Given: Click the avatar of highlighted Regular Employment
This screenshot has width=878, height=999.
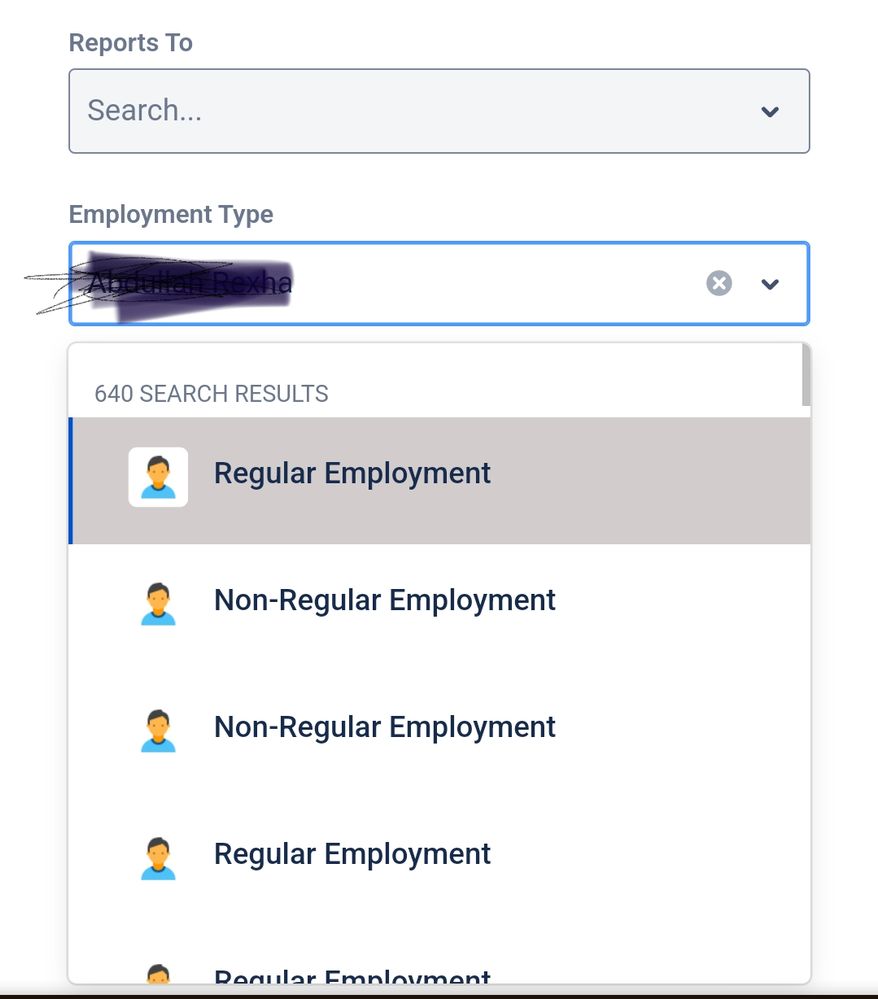Looking at the screenshot, I should pos(158,477).
